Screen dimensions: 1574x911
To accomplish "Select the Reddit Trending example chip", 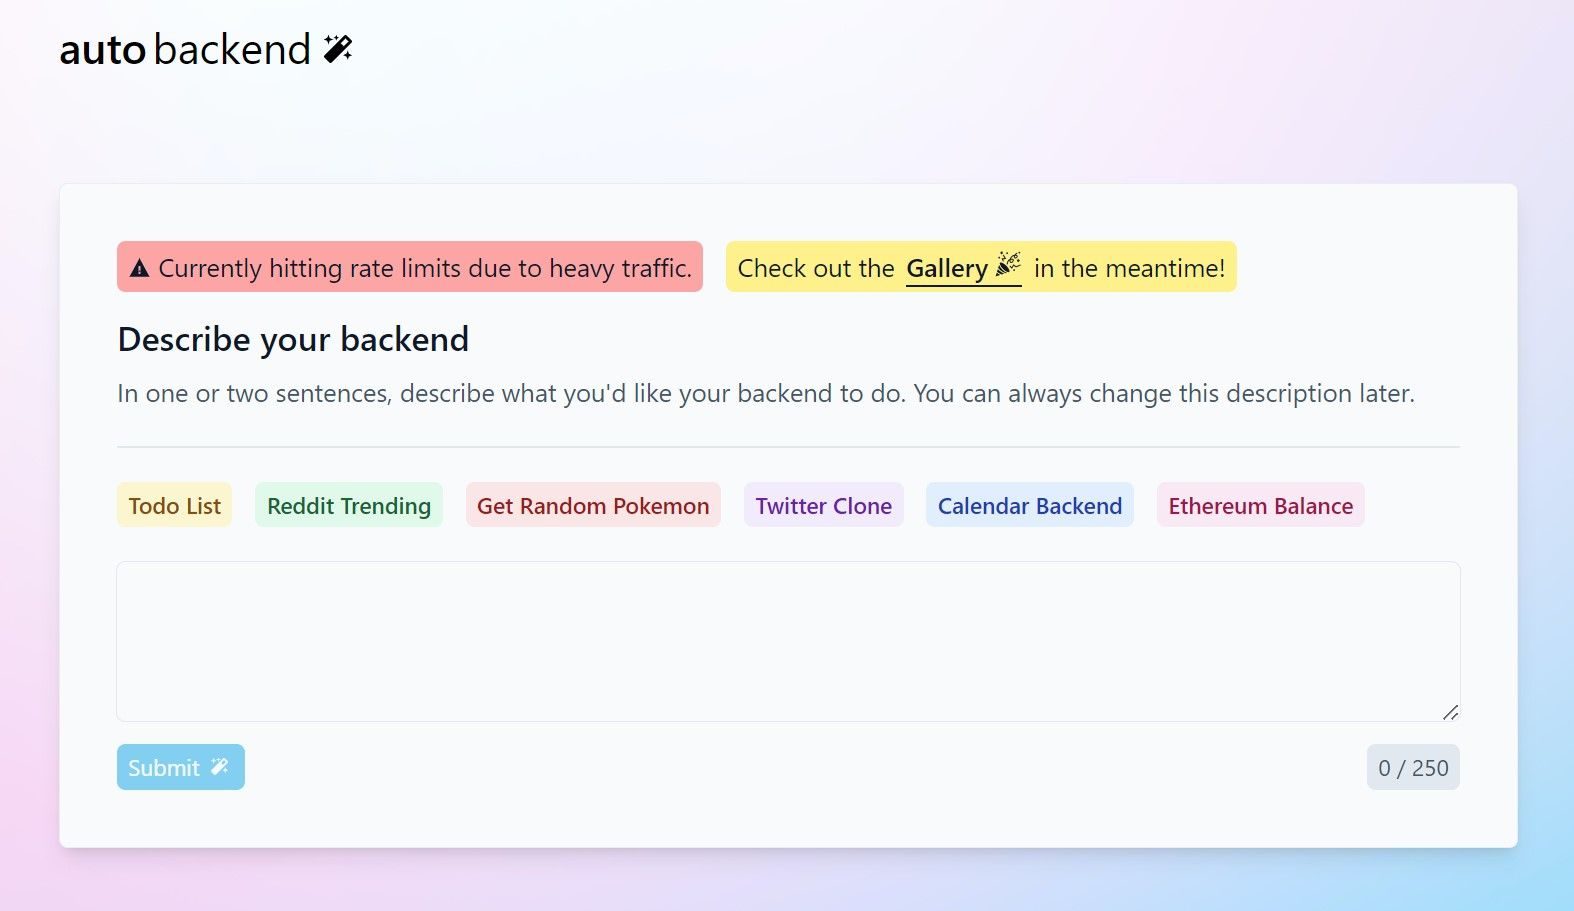I will pyautogui.click(x=349, y=505).
